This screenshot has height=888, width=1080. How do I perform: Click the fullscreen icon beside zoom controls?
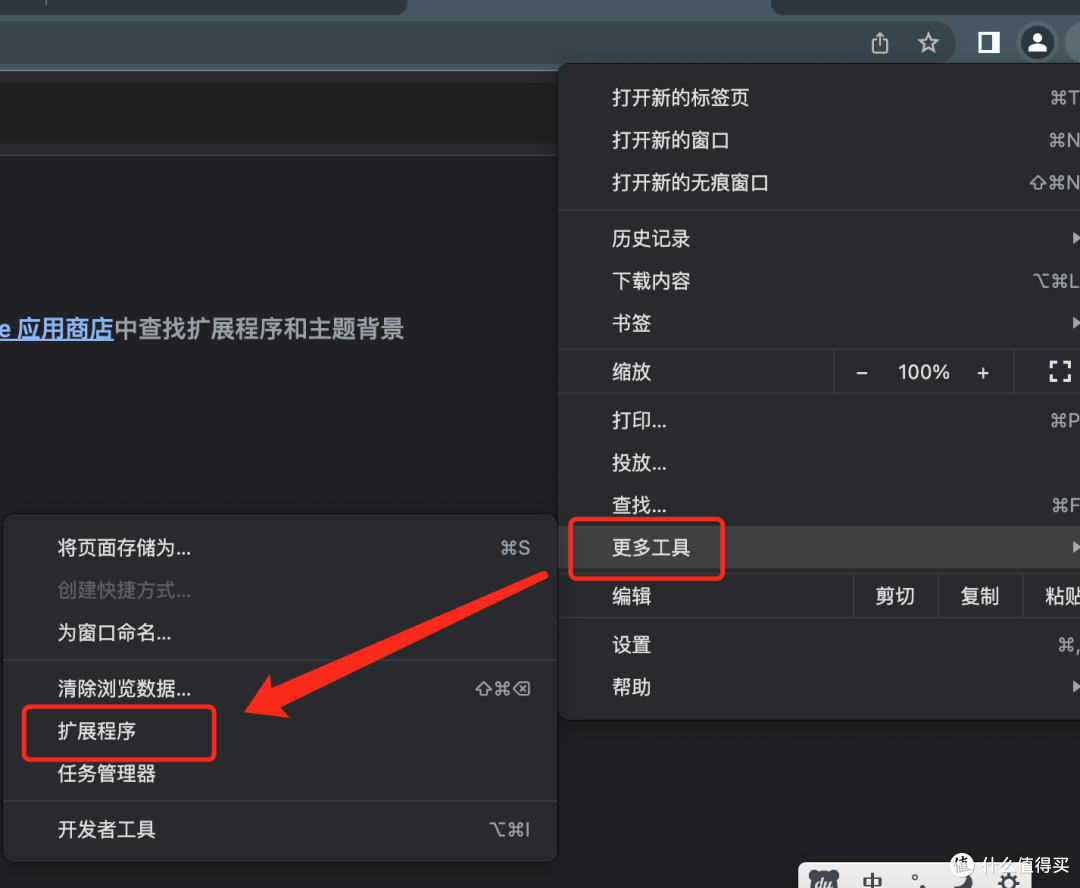[1059, 371]
